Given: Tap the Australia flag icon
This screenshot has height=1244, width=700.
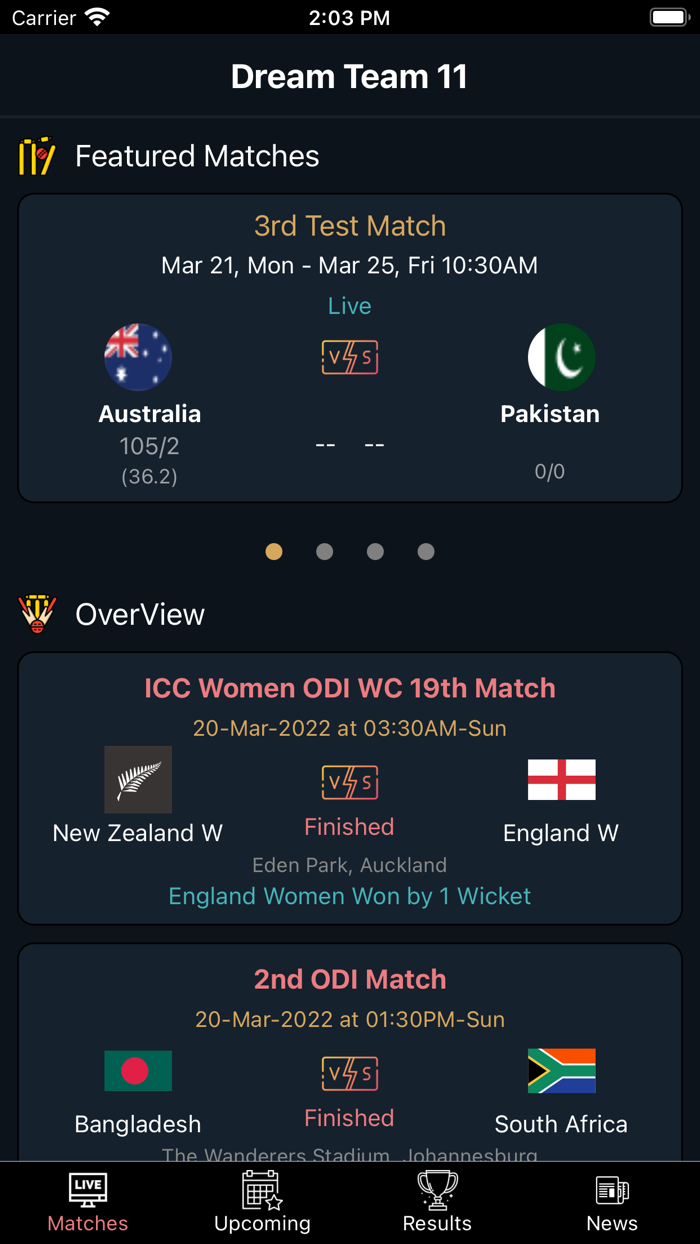Looking at the screenshot, I should tap(138, 357).
